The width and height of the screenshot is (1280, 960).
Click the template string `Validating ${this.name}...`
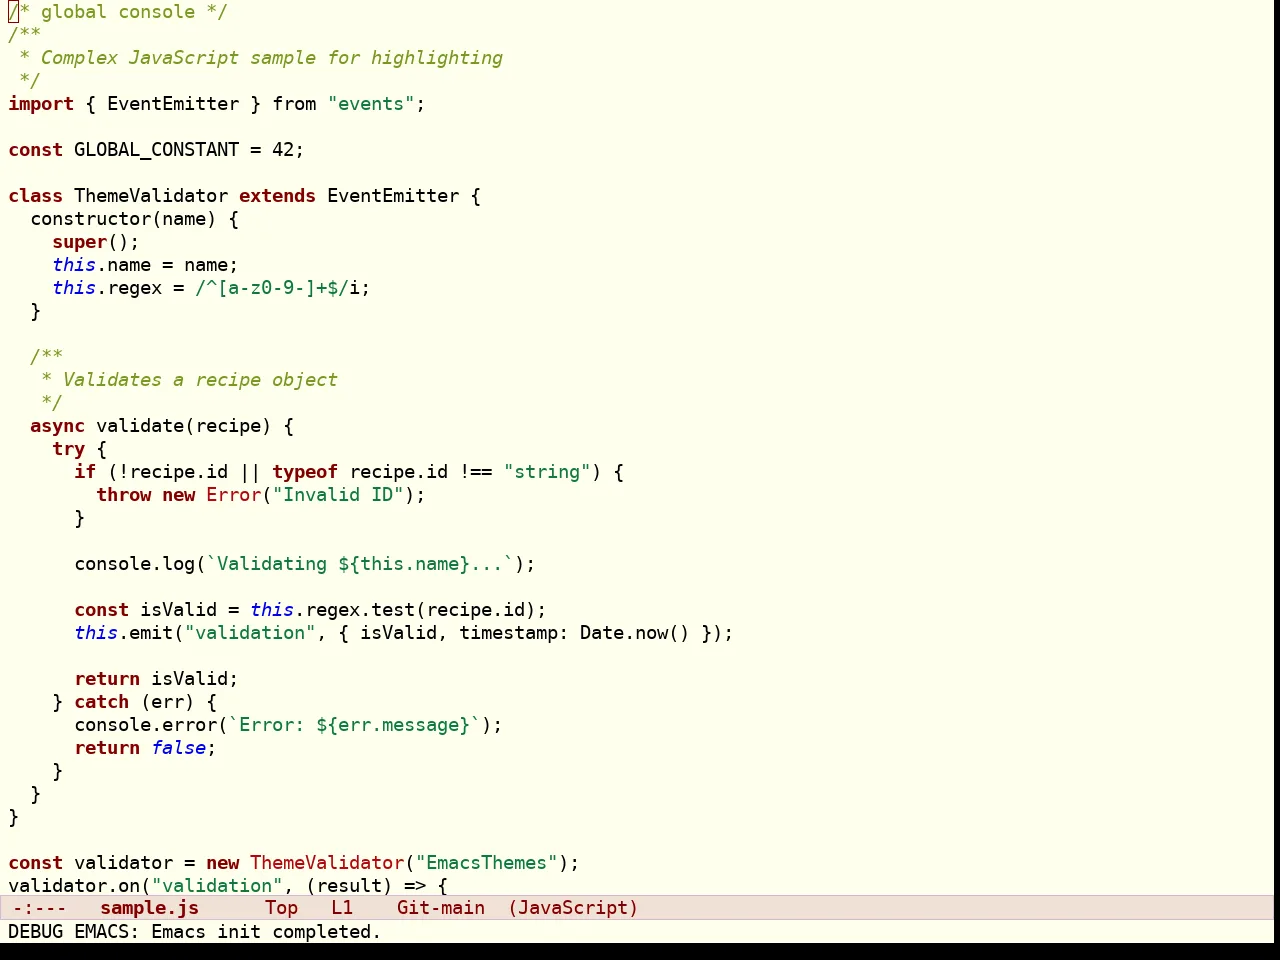(x=360, y=564)
